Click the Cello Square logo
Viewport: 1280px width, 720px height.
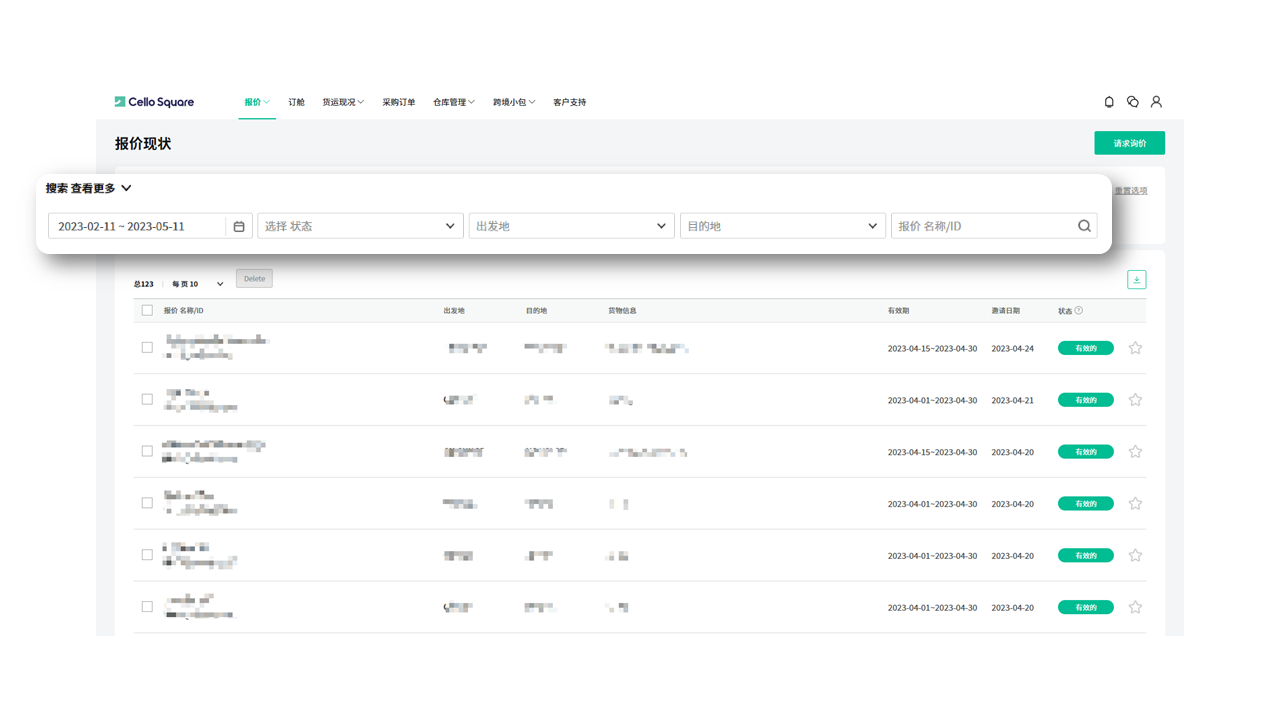[154, 102]
